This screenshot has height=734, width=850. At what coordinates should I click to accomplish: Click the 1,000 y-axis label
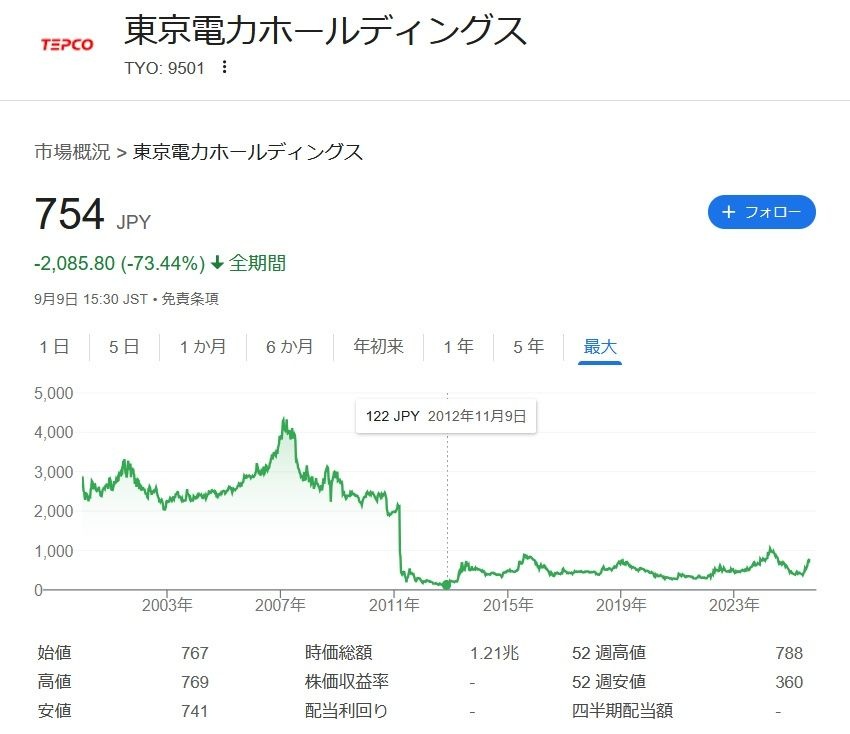[54, 551]
